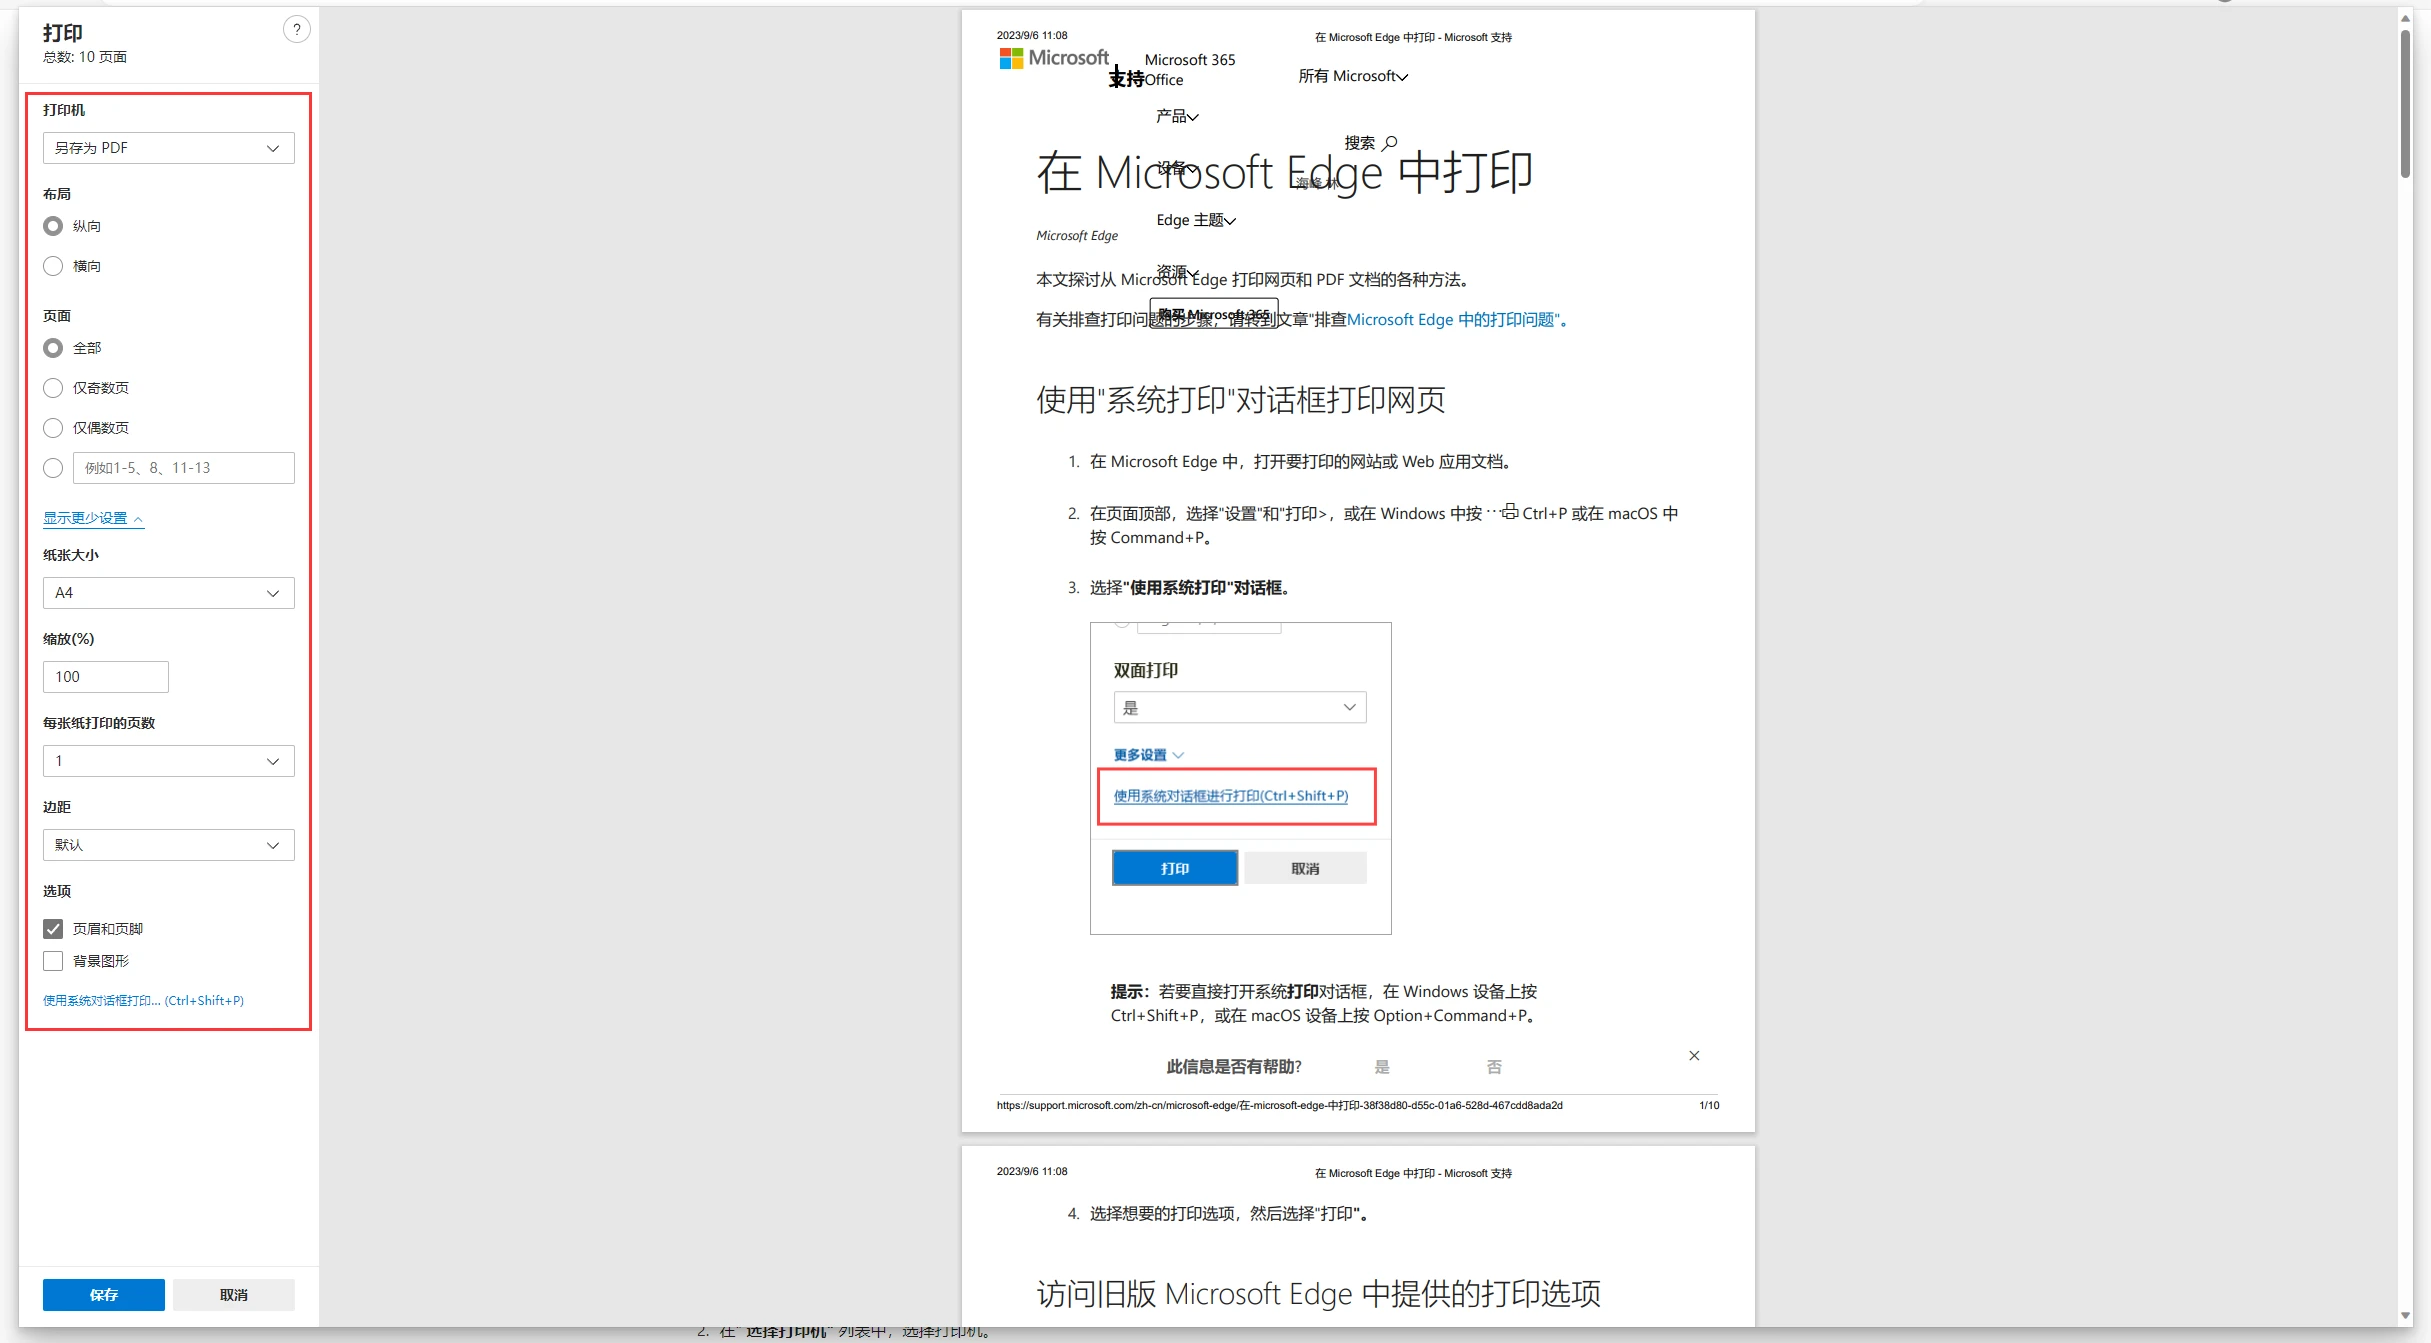2431x1343 pixels.
Task: Expand the 所有 Microsoft menu in preview
Action: tap(1353, 76)
